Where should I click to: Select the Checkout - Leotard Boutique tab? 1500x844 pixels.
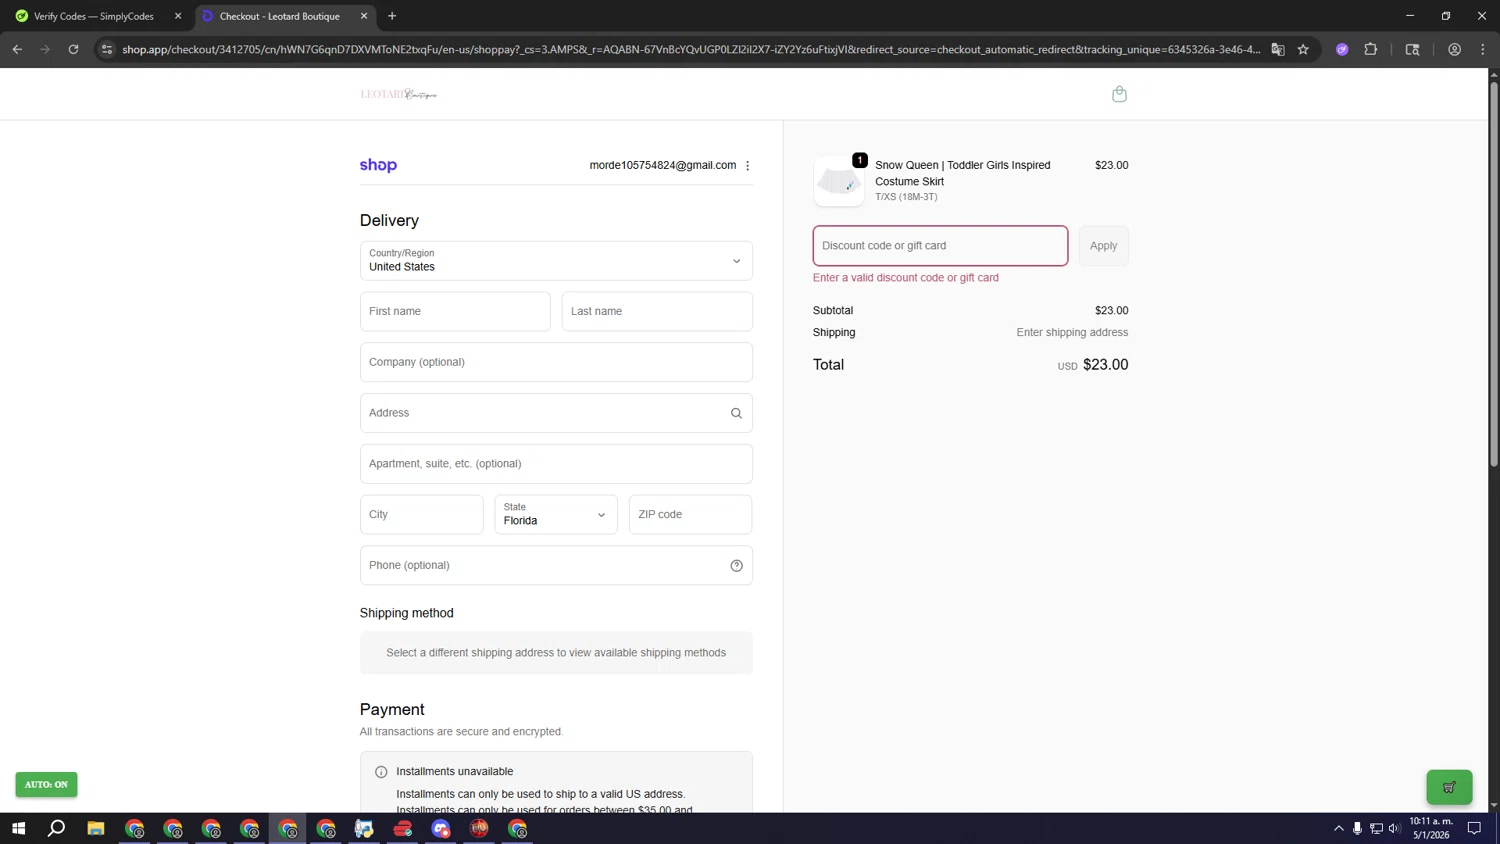(x=280, y=16)
